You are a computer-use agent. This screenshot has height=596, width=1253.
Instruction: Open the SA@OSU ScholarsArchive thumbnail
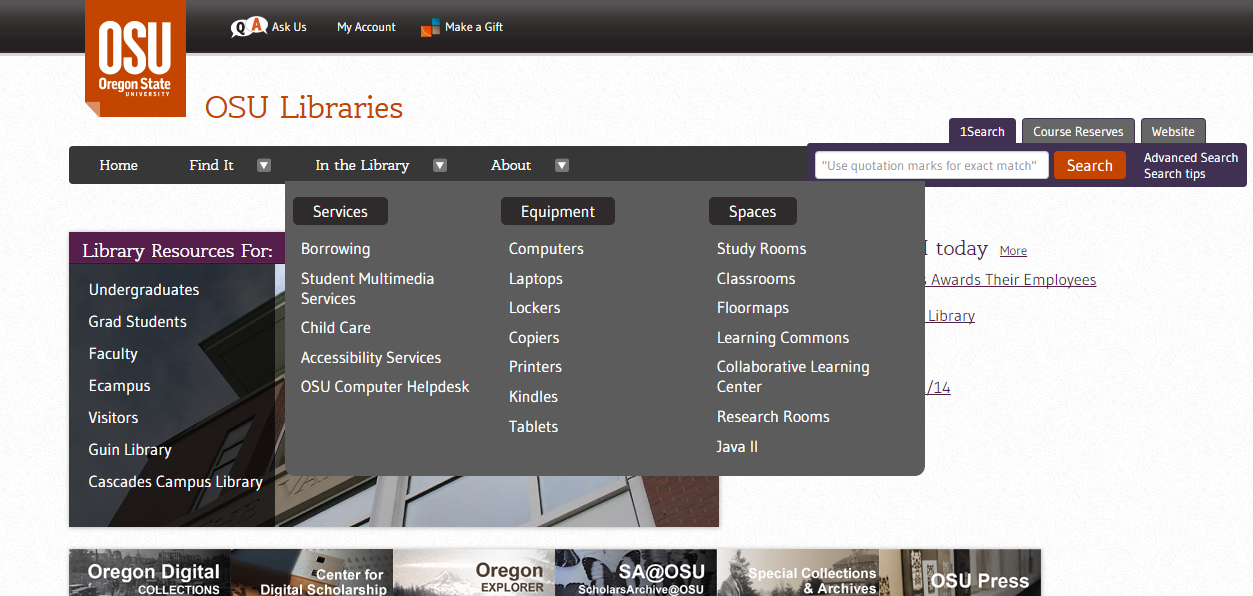click(x=635, y=574)
